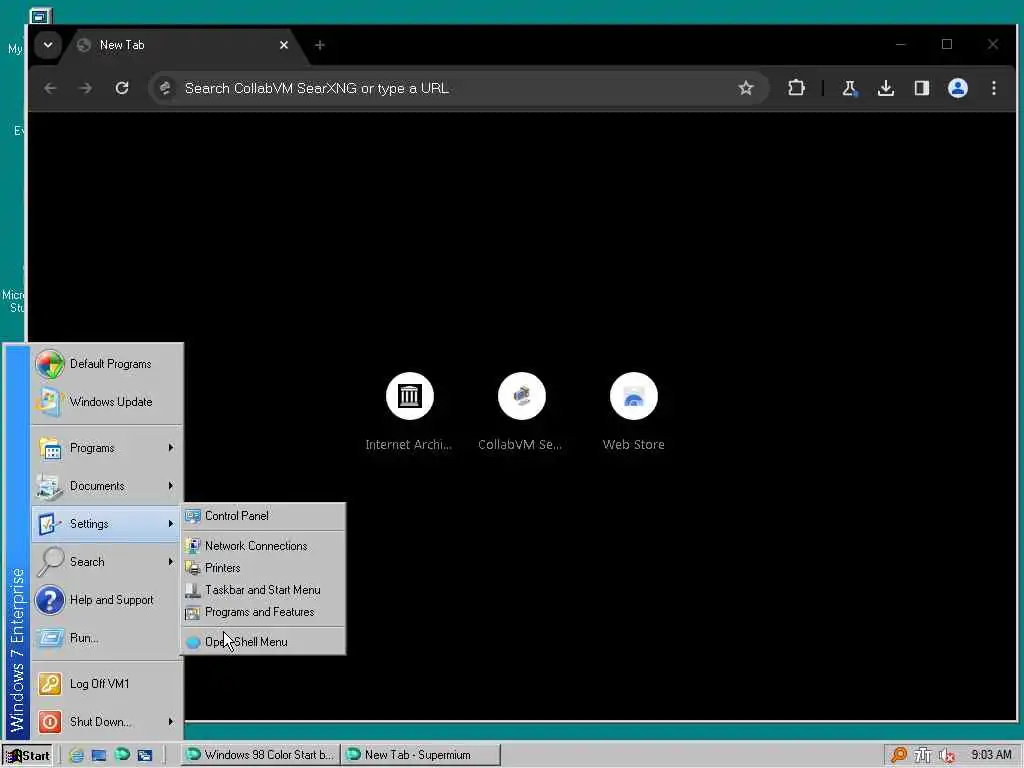The height and width of the screenshot is (768, 1024).
Task: Switch to Windows 98 Color Start taskbar button
Action: click(x=260, y=755)
